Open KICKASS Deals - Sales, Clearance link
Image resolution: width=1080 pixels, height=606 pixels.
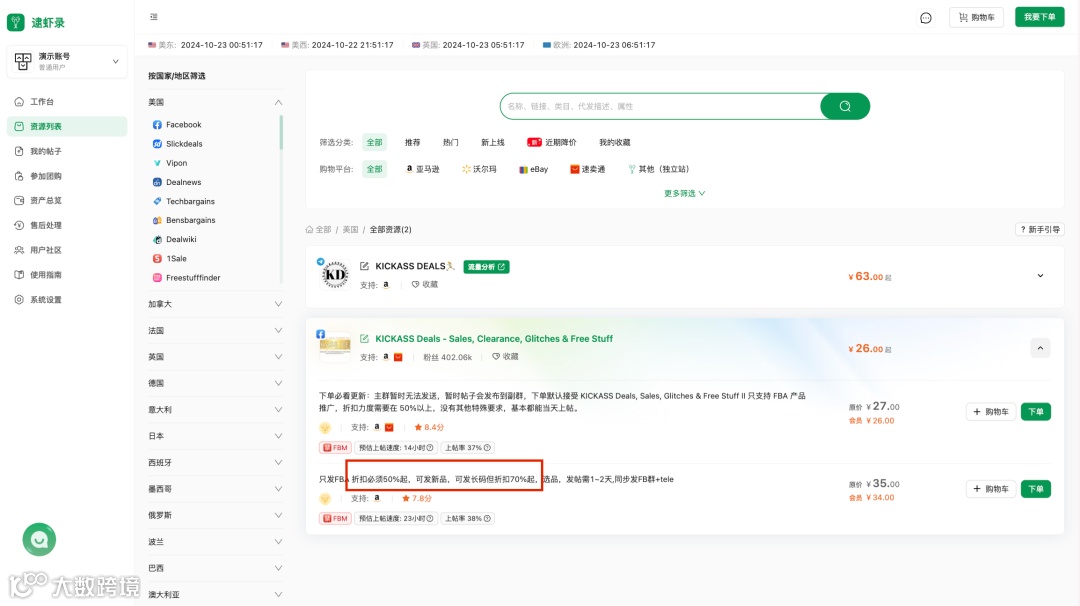[x=494, y=339]
